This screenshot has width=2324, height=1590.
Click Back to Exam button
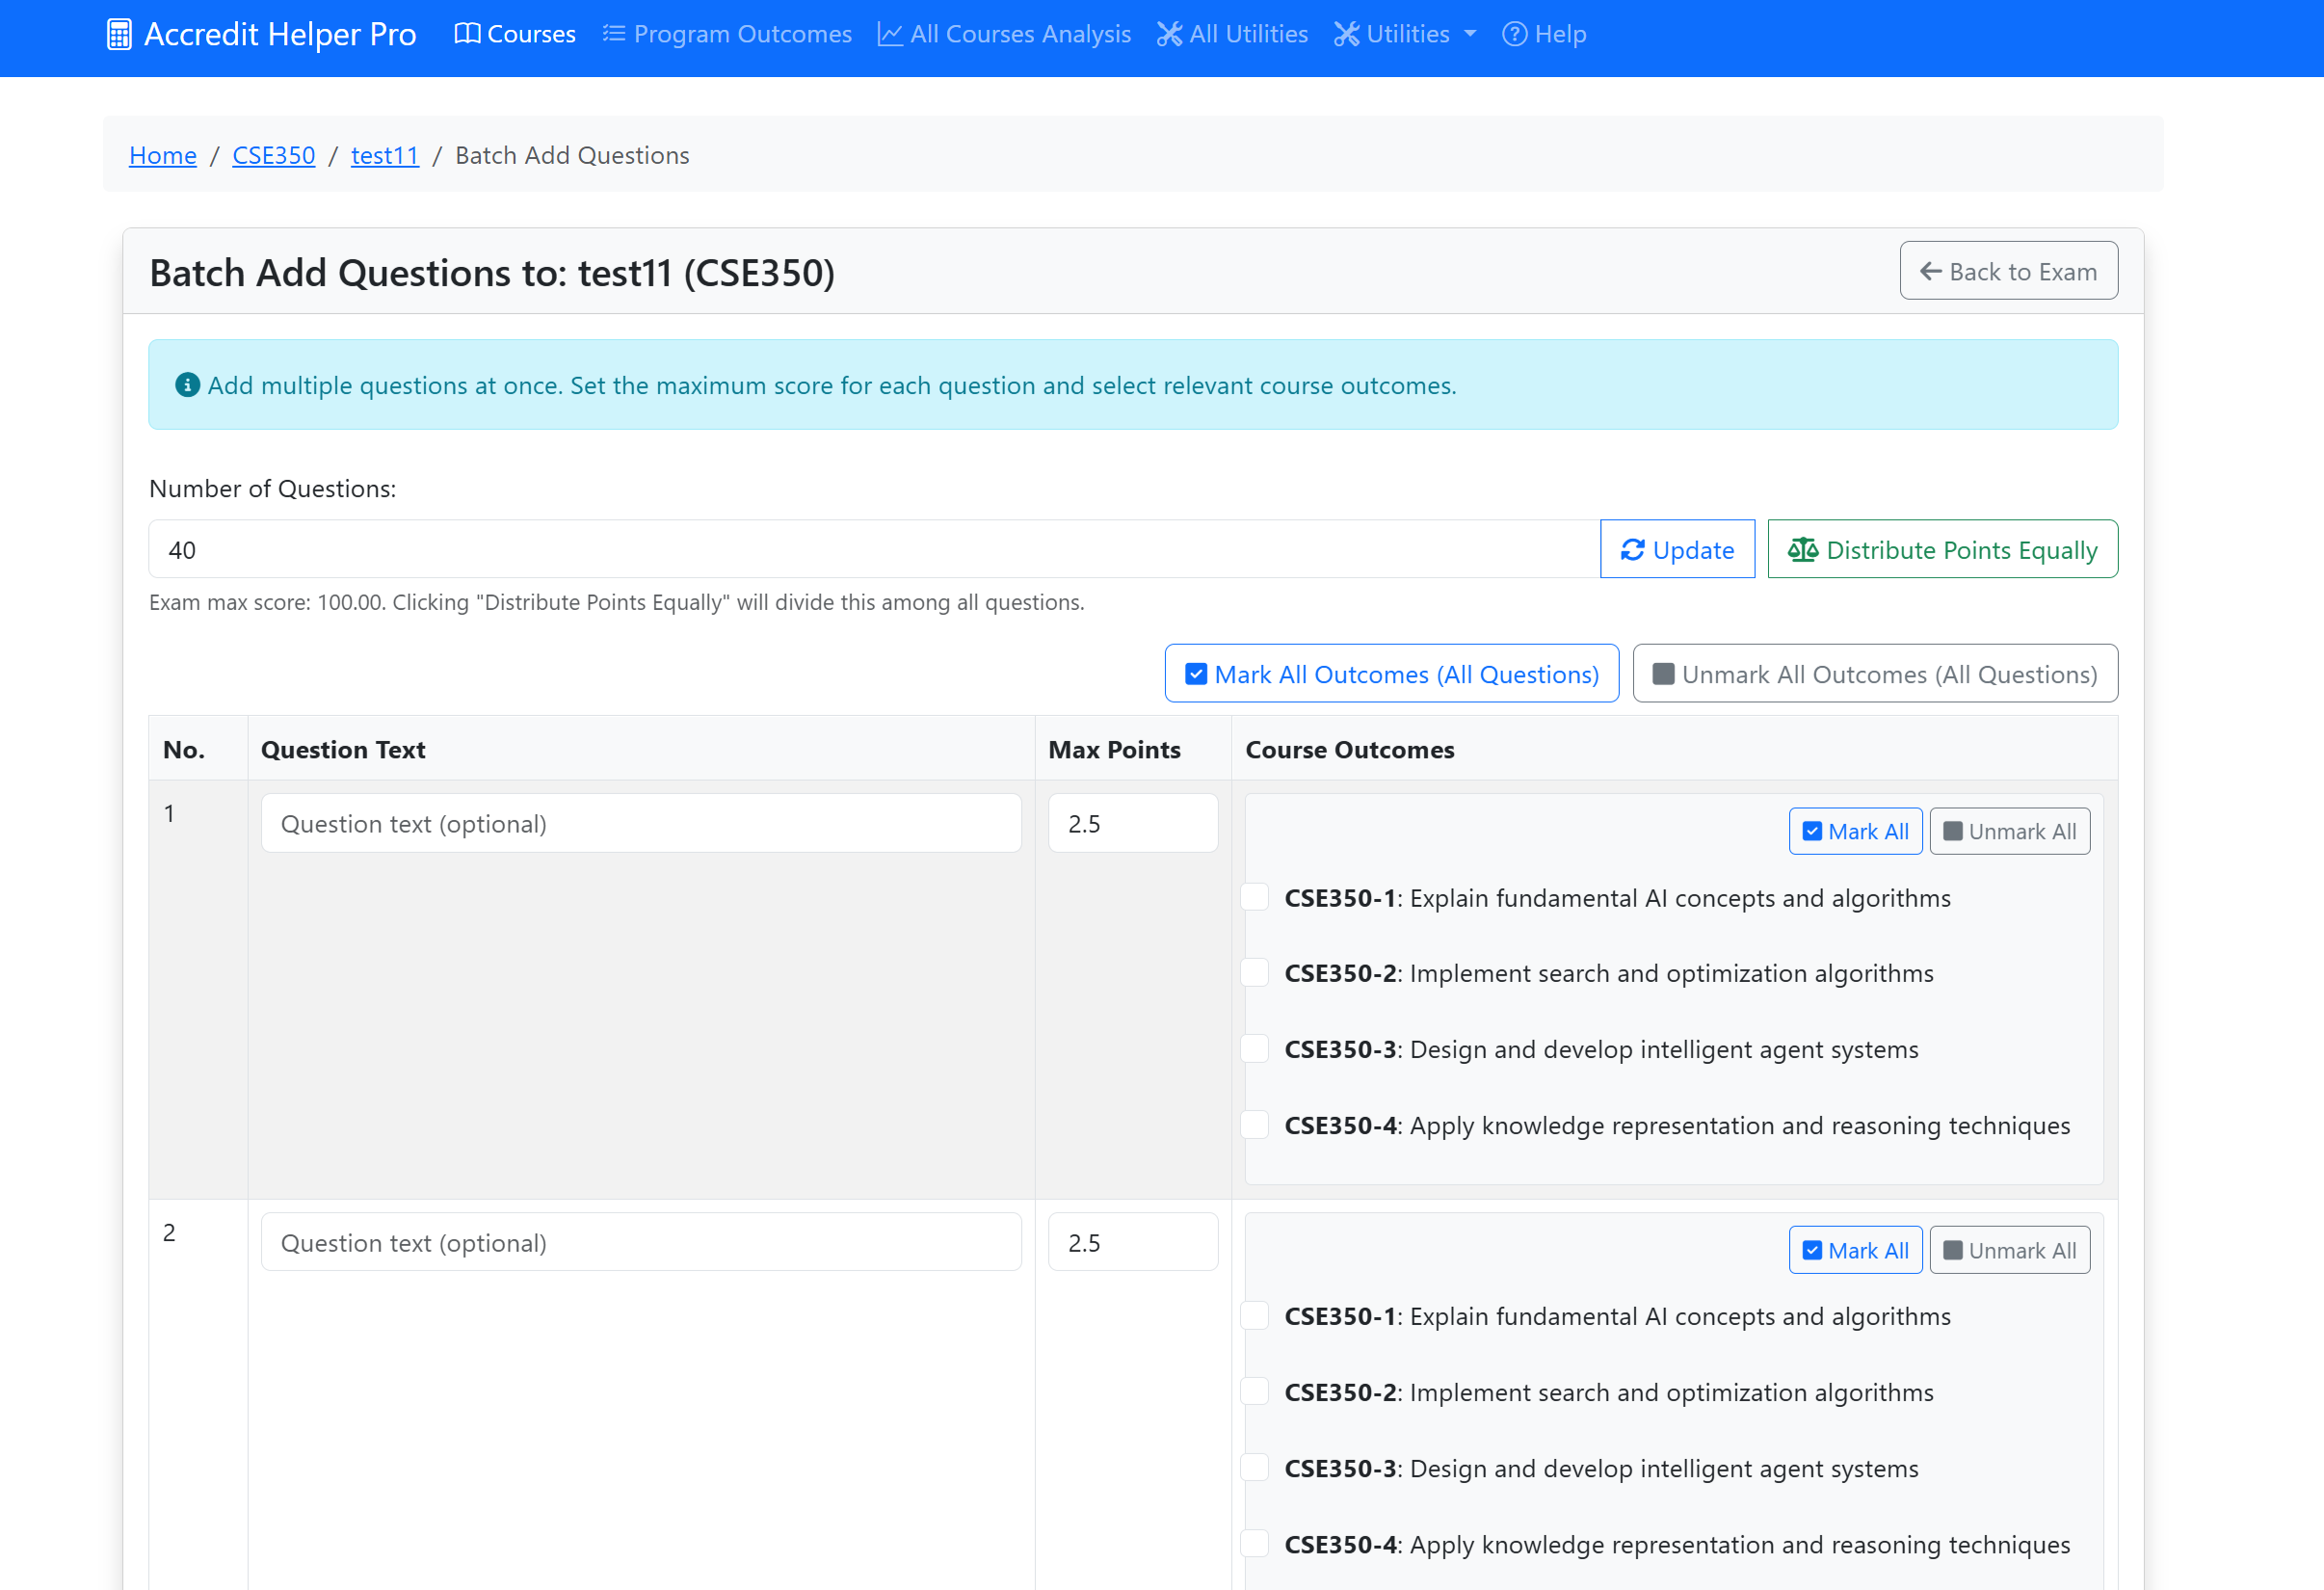click(x=2008, y=271)
